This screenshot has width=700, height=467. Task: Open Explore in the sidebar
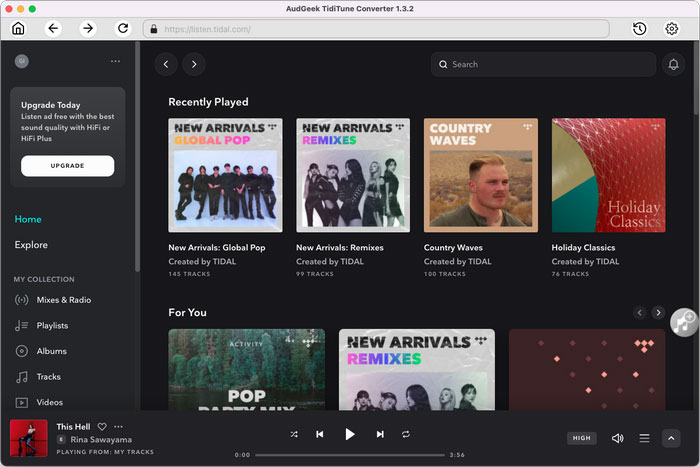[x=31, y=245]
